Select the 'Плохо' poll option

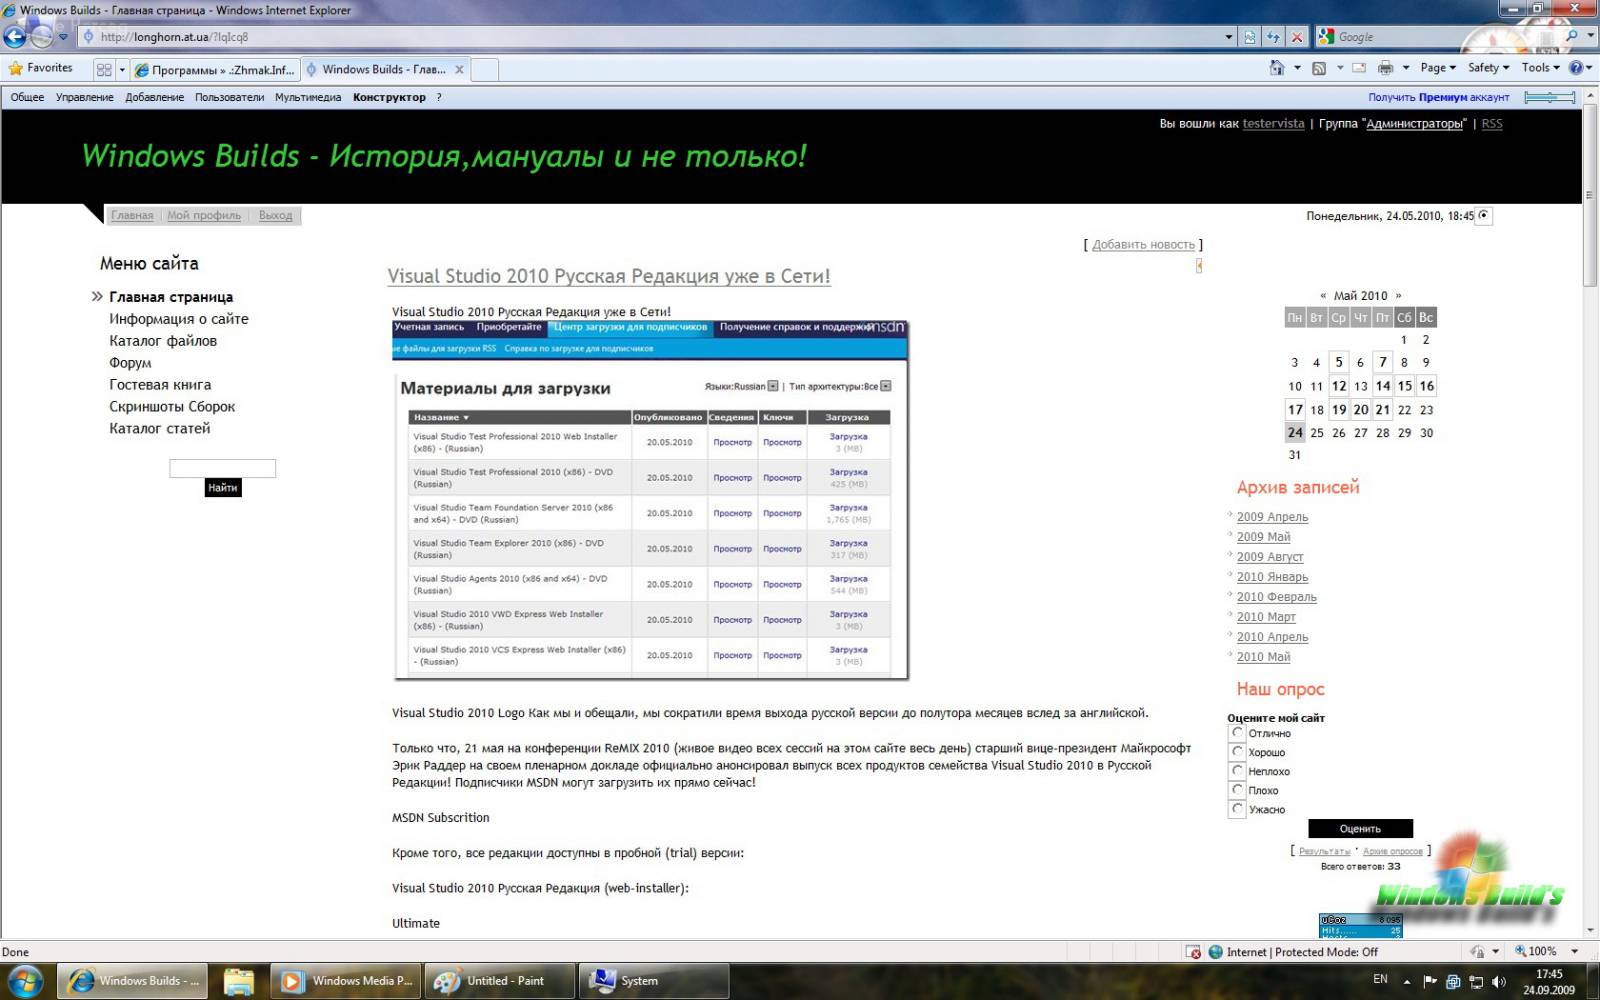(x=1238, y=790)
